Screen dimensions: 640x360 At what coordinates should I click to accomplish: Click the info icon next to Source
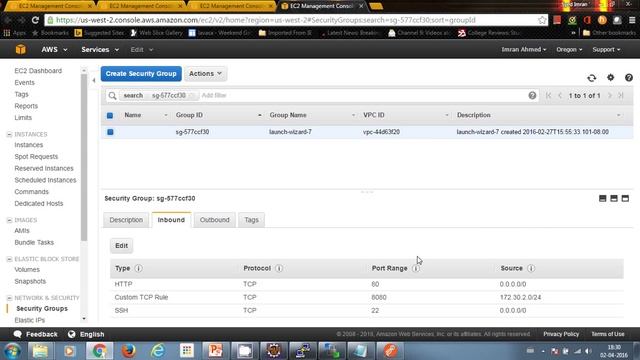pyautogui.click(x=531, y=268)
